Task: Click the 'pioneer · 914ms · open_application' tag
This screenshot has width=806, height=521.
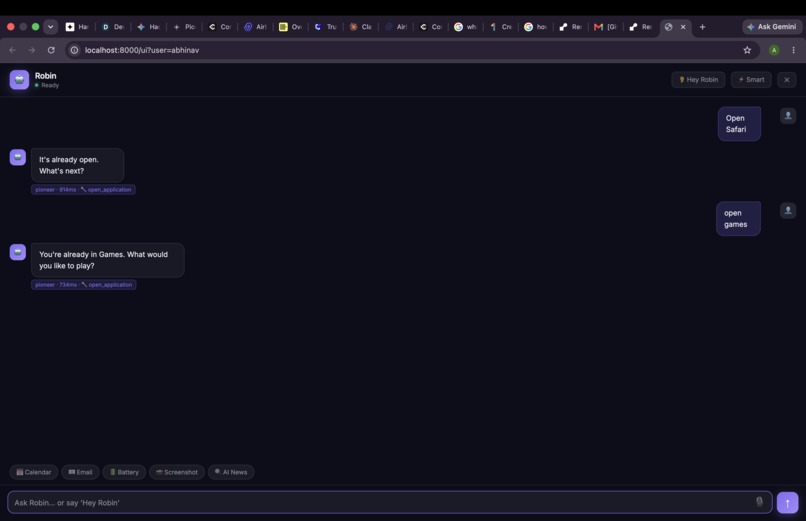Action: (x=83, y=190)
